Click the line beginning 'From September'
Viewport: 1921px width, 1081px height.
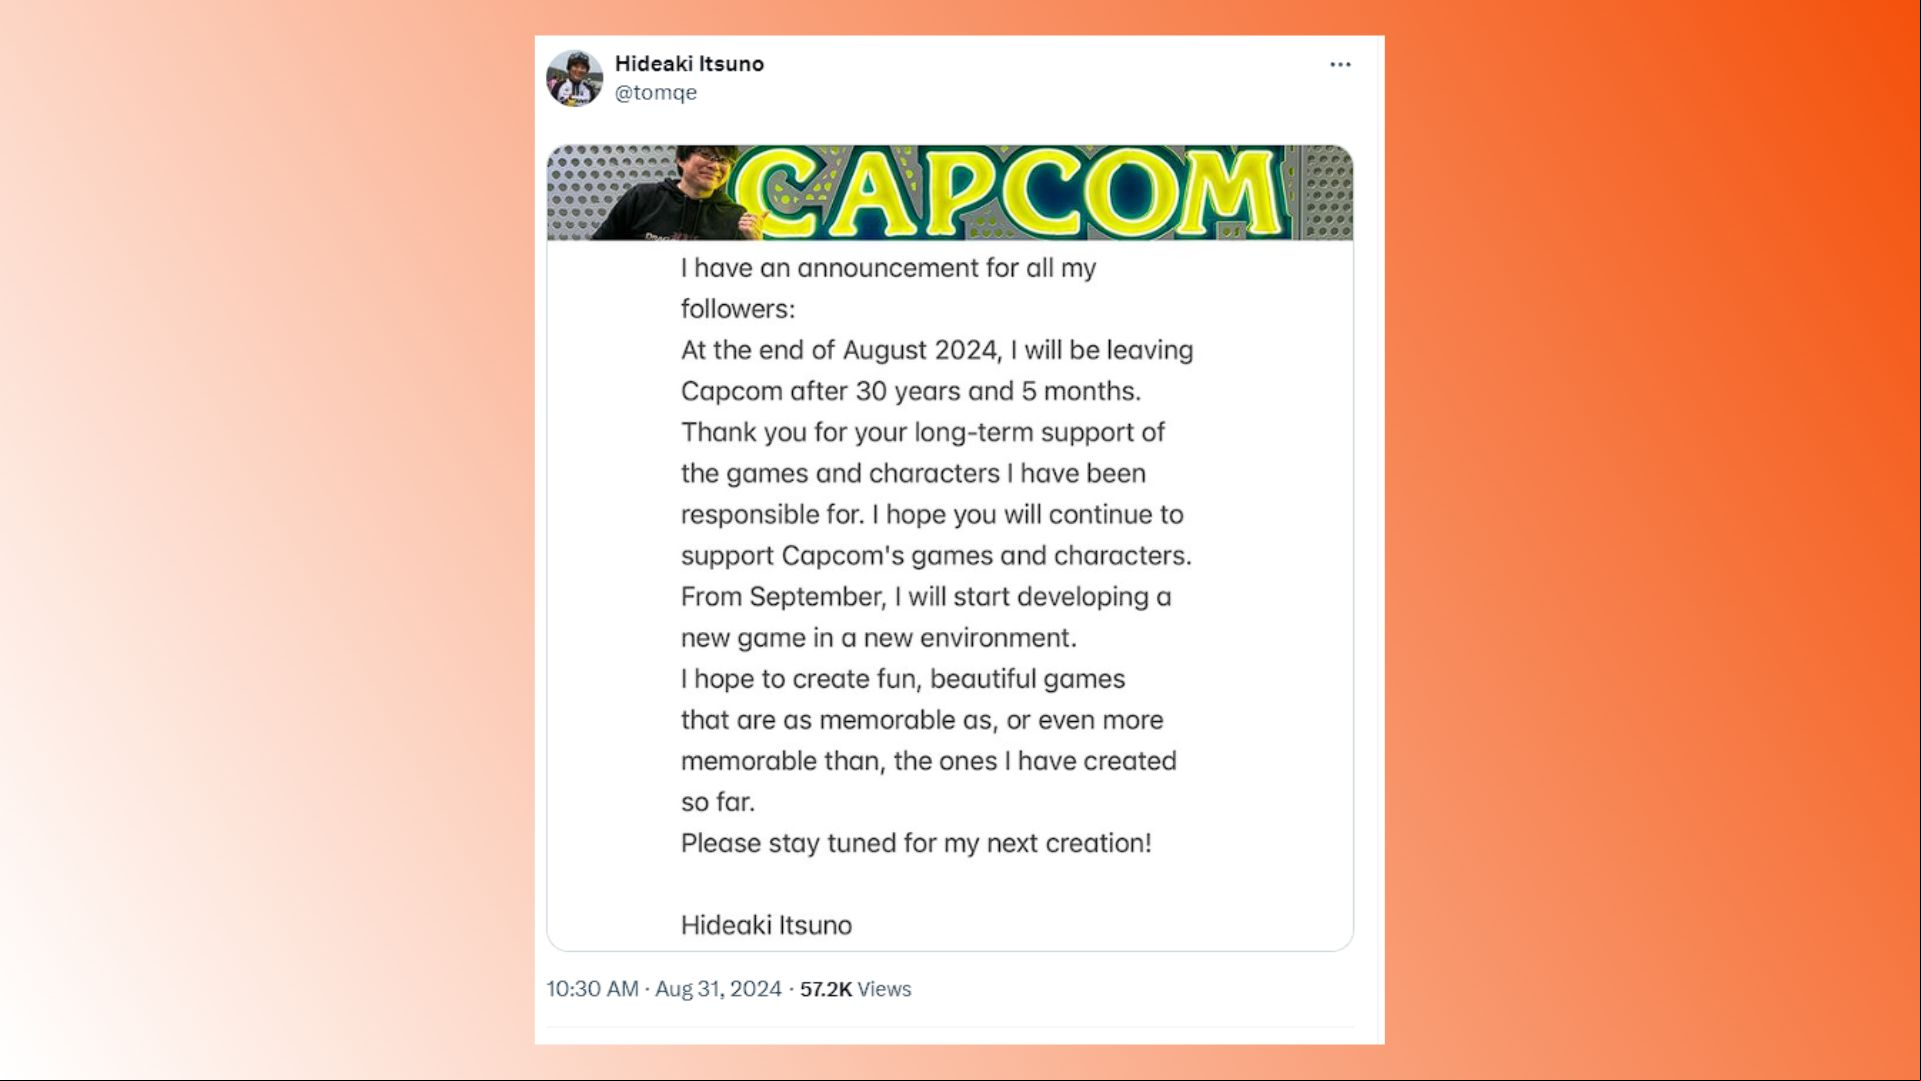pyautogui.click(x=926, y=597)
